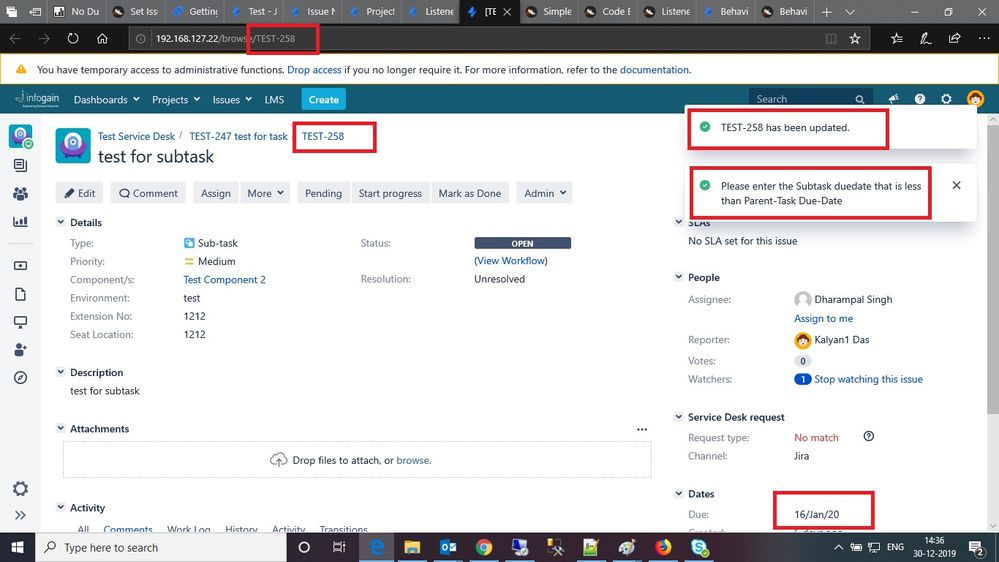Collapse the Dates section
Image resolution: width=999 pixels, height=562 pixels.
(679, 493)
